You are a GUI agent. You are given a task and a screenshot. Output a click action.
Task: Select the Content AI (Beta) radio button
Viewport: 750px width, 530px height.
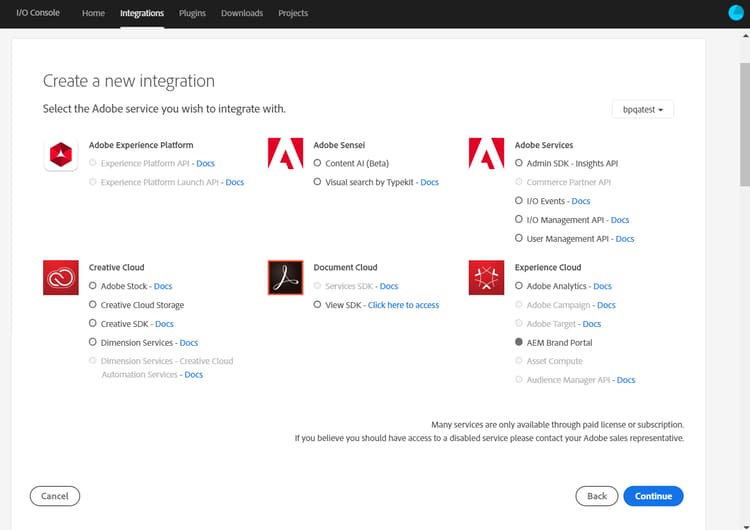point(317,163)
